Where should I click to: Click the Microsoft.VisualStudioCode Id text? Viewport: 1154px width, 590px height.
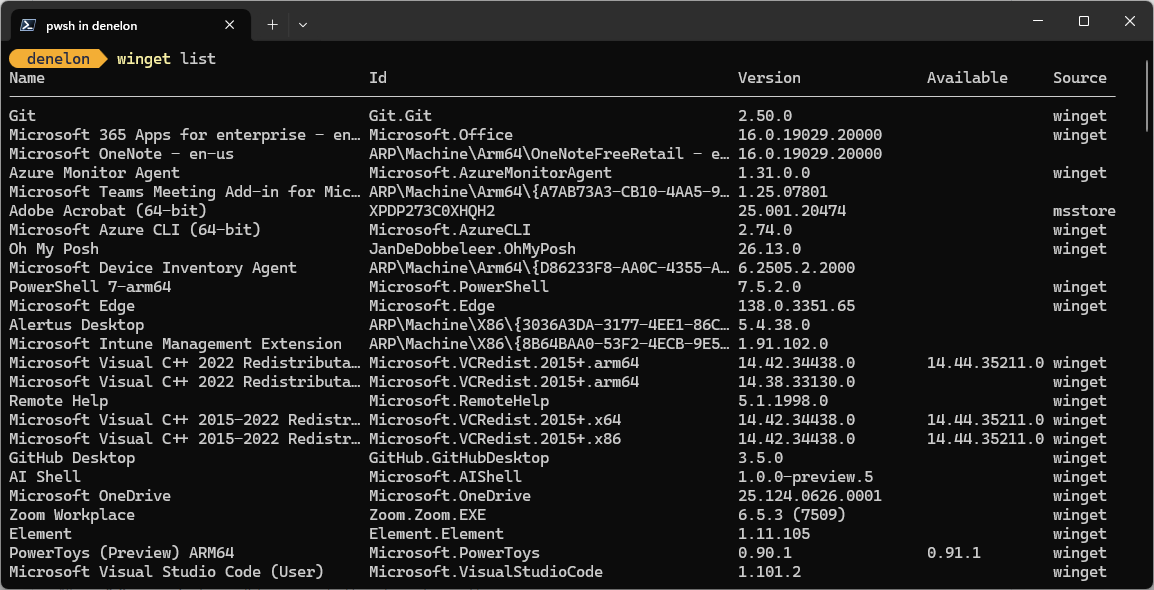(485, 572)
